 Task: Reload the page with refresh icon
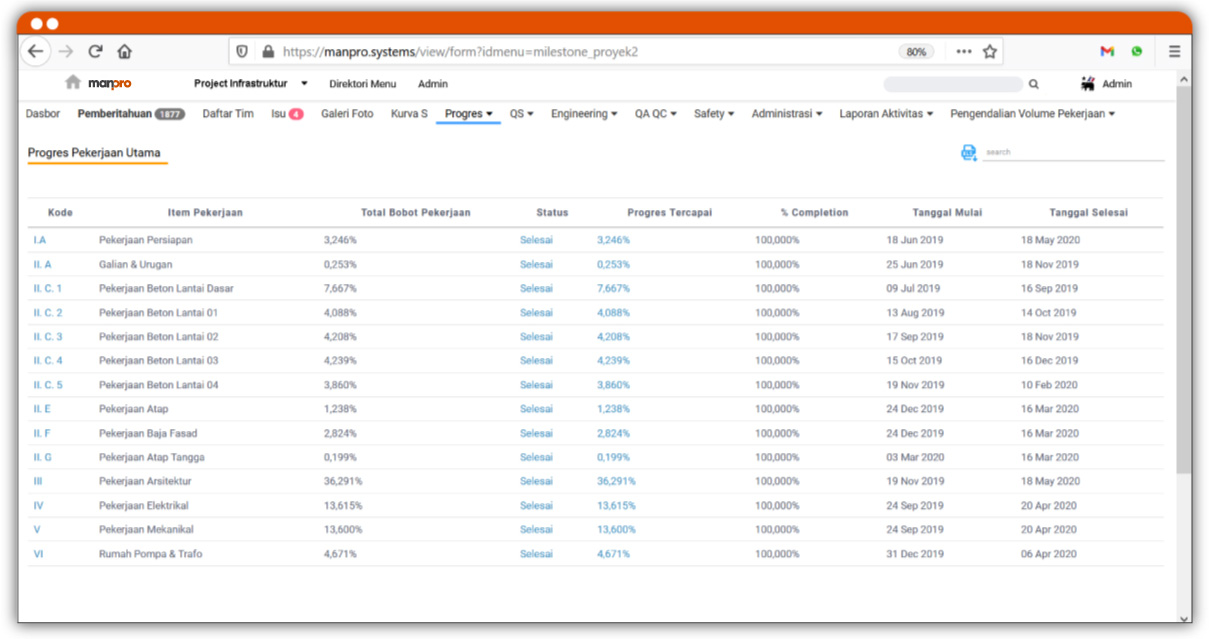pyautogui.click(x=96, y=52)
